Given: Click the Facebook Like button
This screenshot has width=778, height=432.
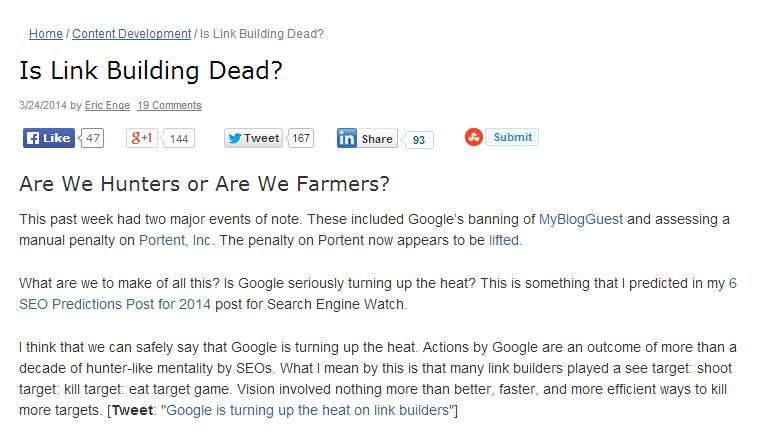Looking at the screenshot, I should 49,138.
